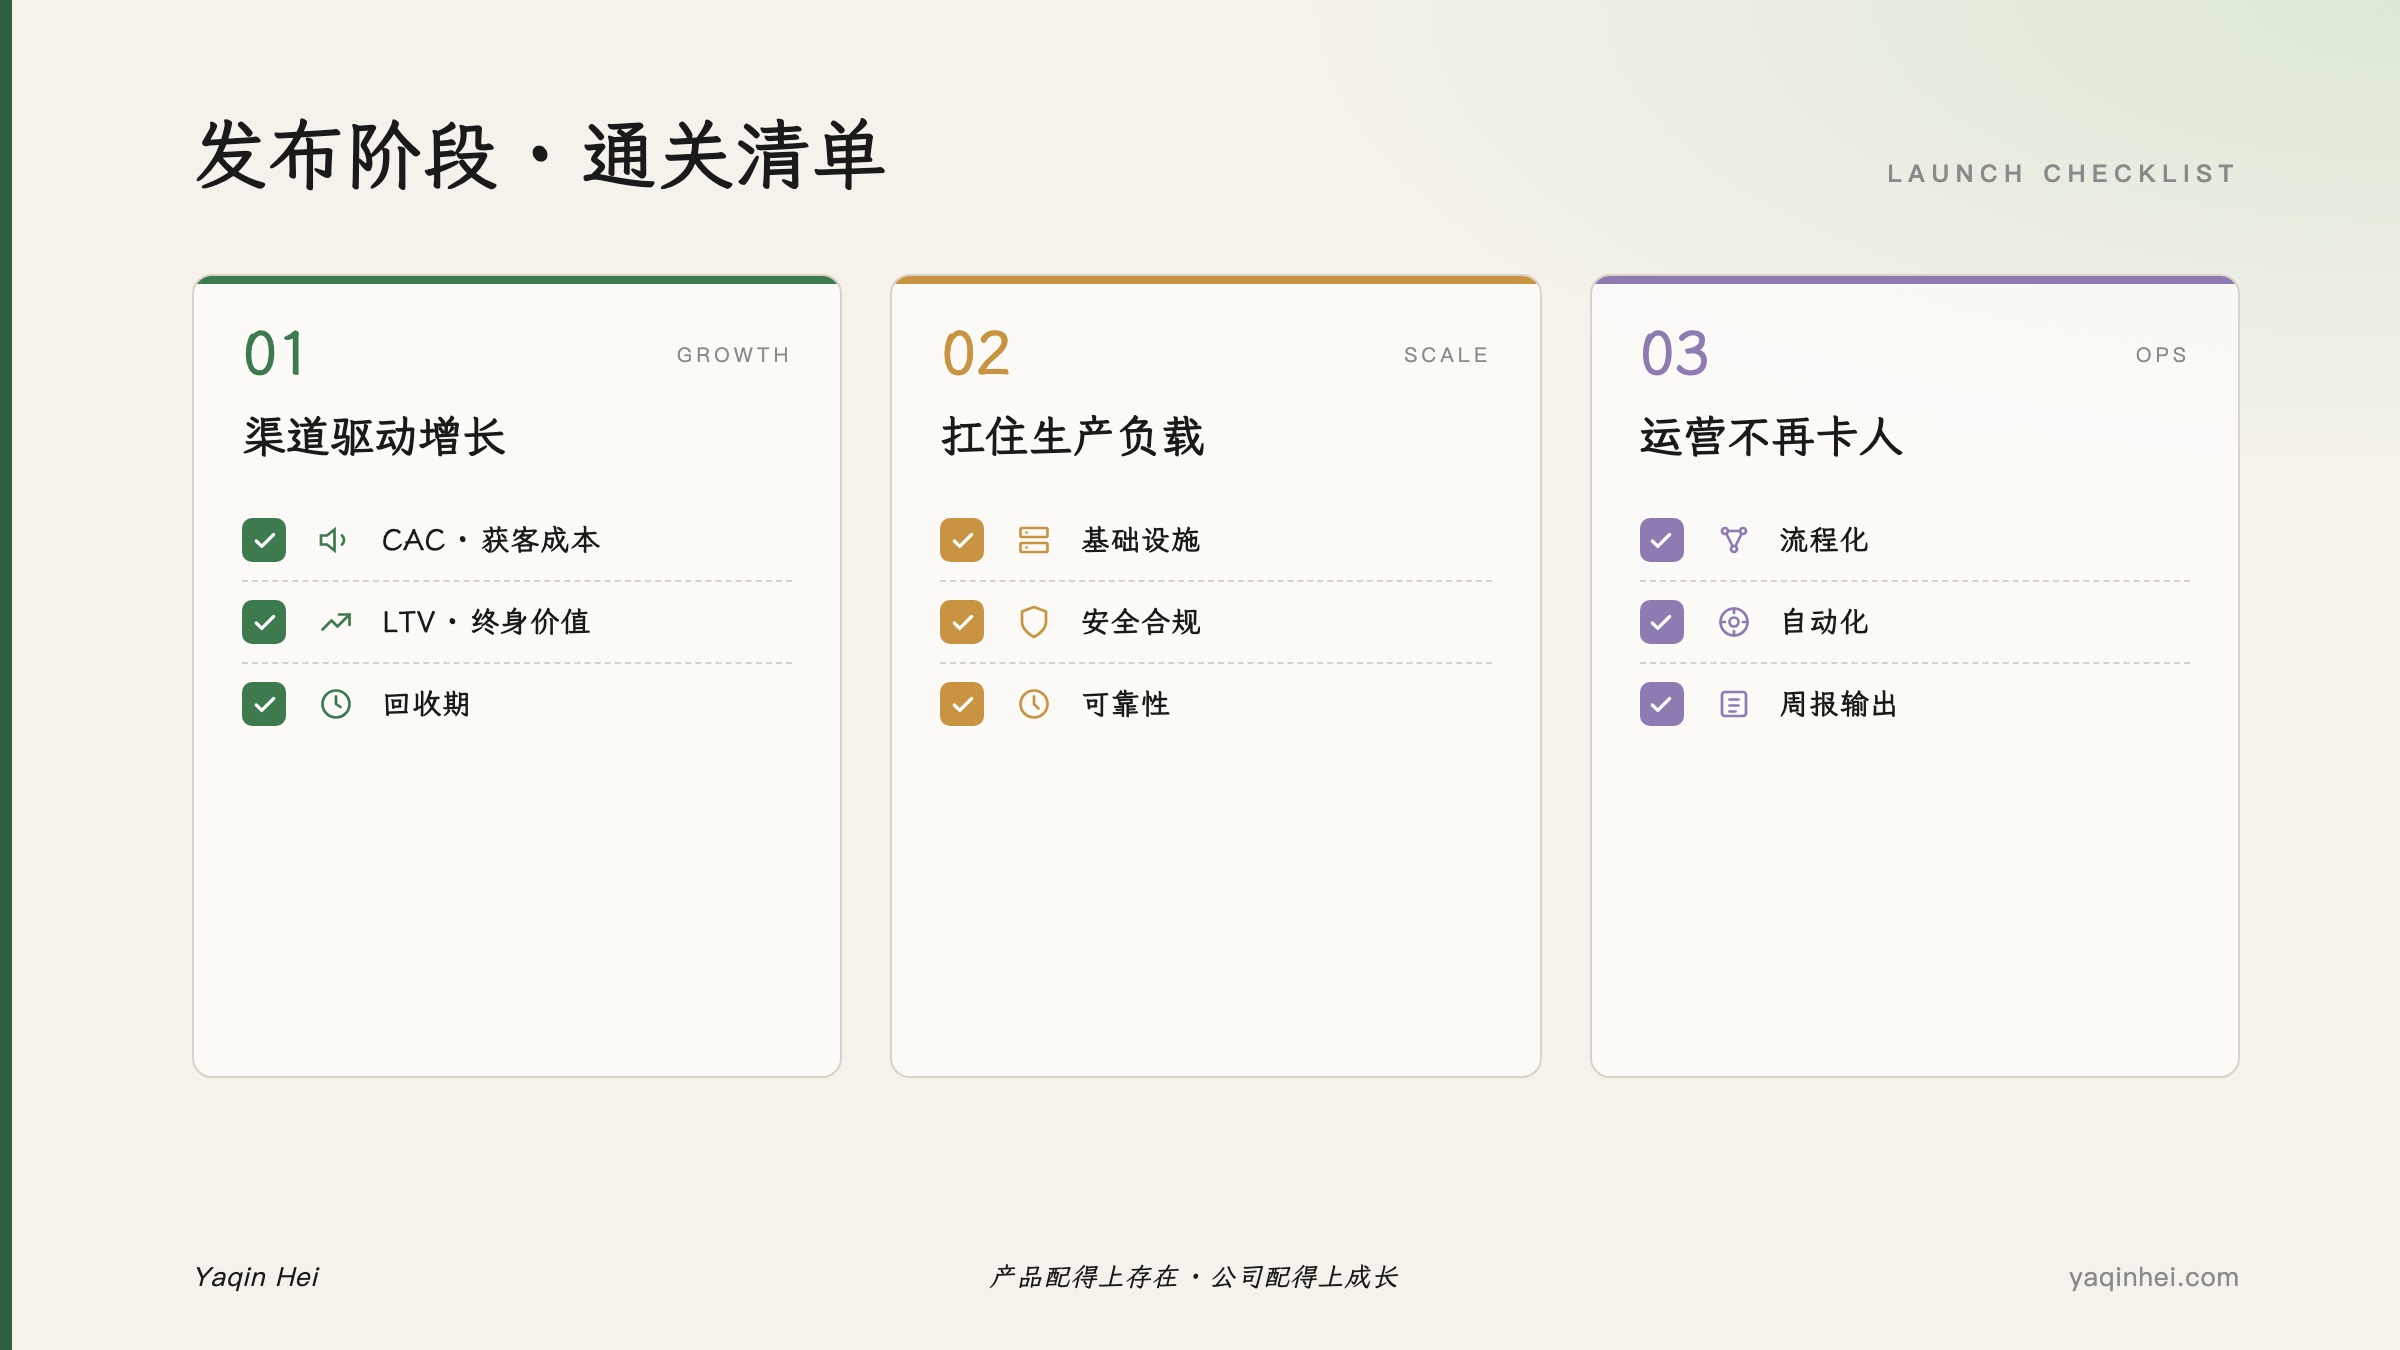Toggle the 周报输出 checkbox

[1662, 704]
